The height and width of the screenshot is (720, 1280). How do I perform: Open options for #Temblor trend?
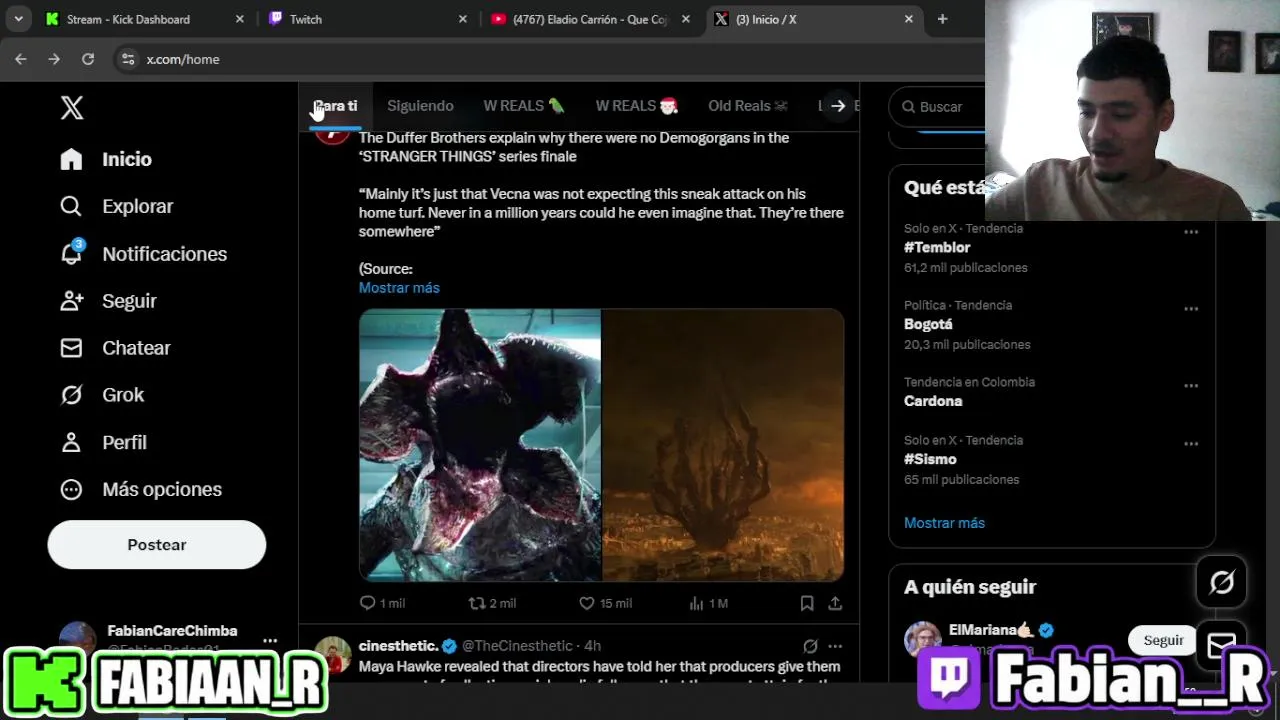click(1191, 232)
